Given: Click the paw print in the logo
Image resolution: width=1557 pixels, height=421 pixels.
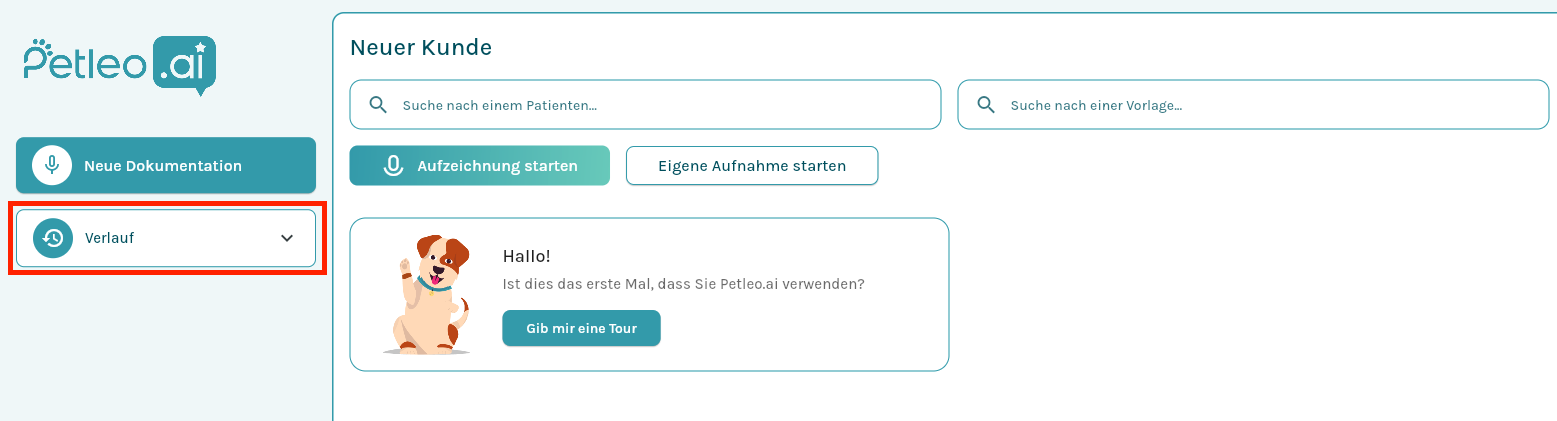Looking at the screenshot, I should pyautogui.click(x=39, y=46).
